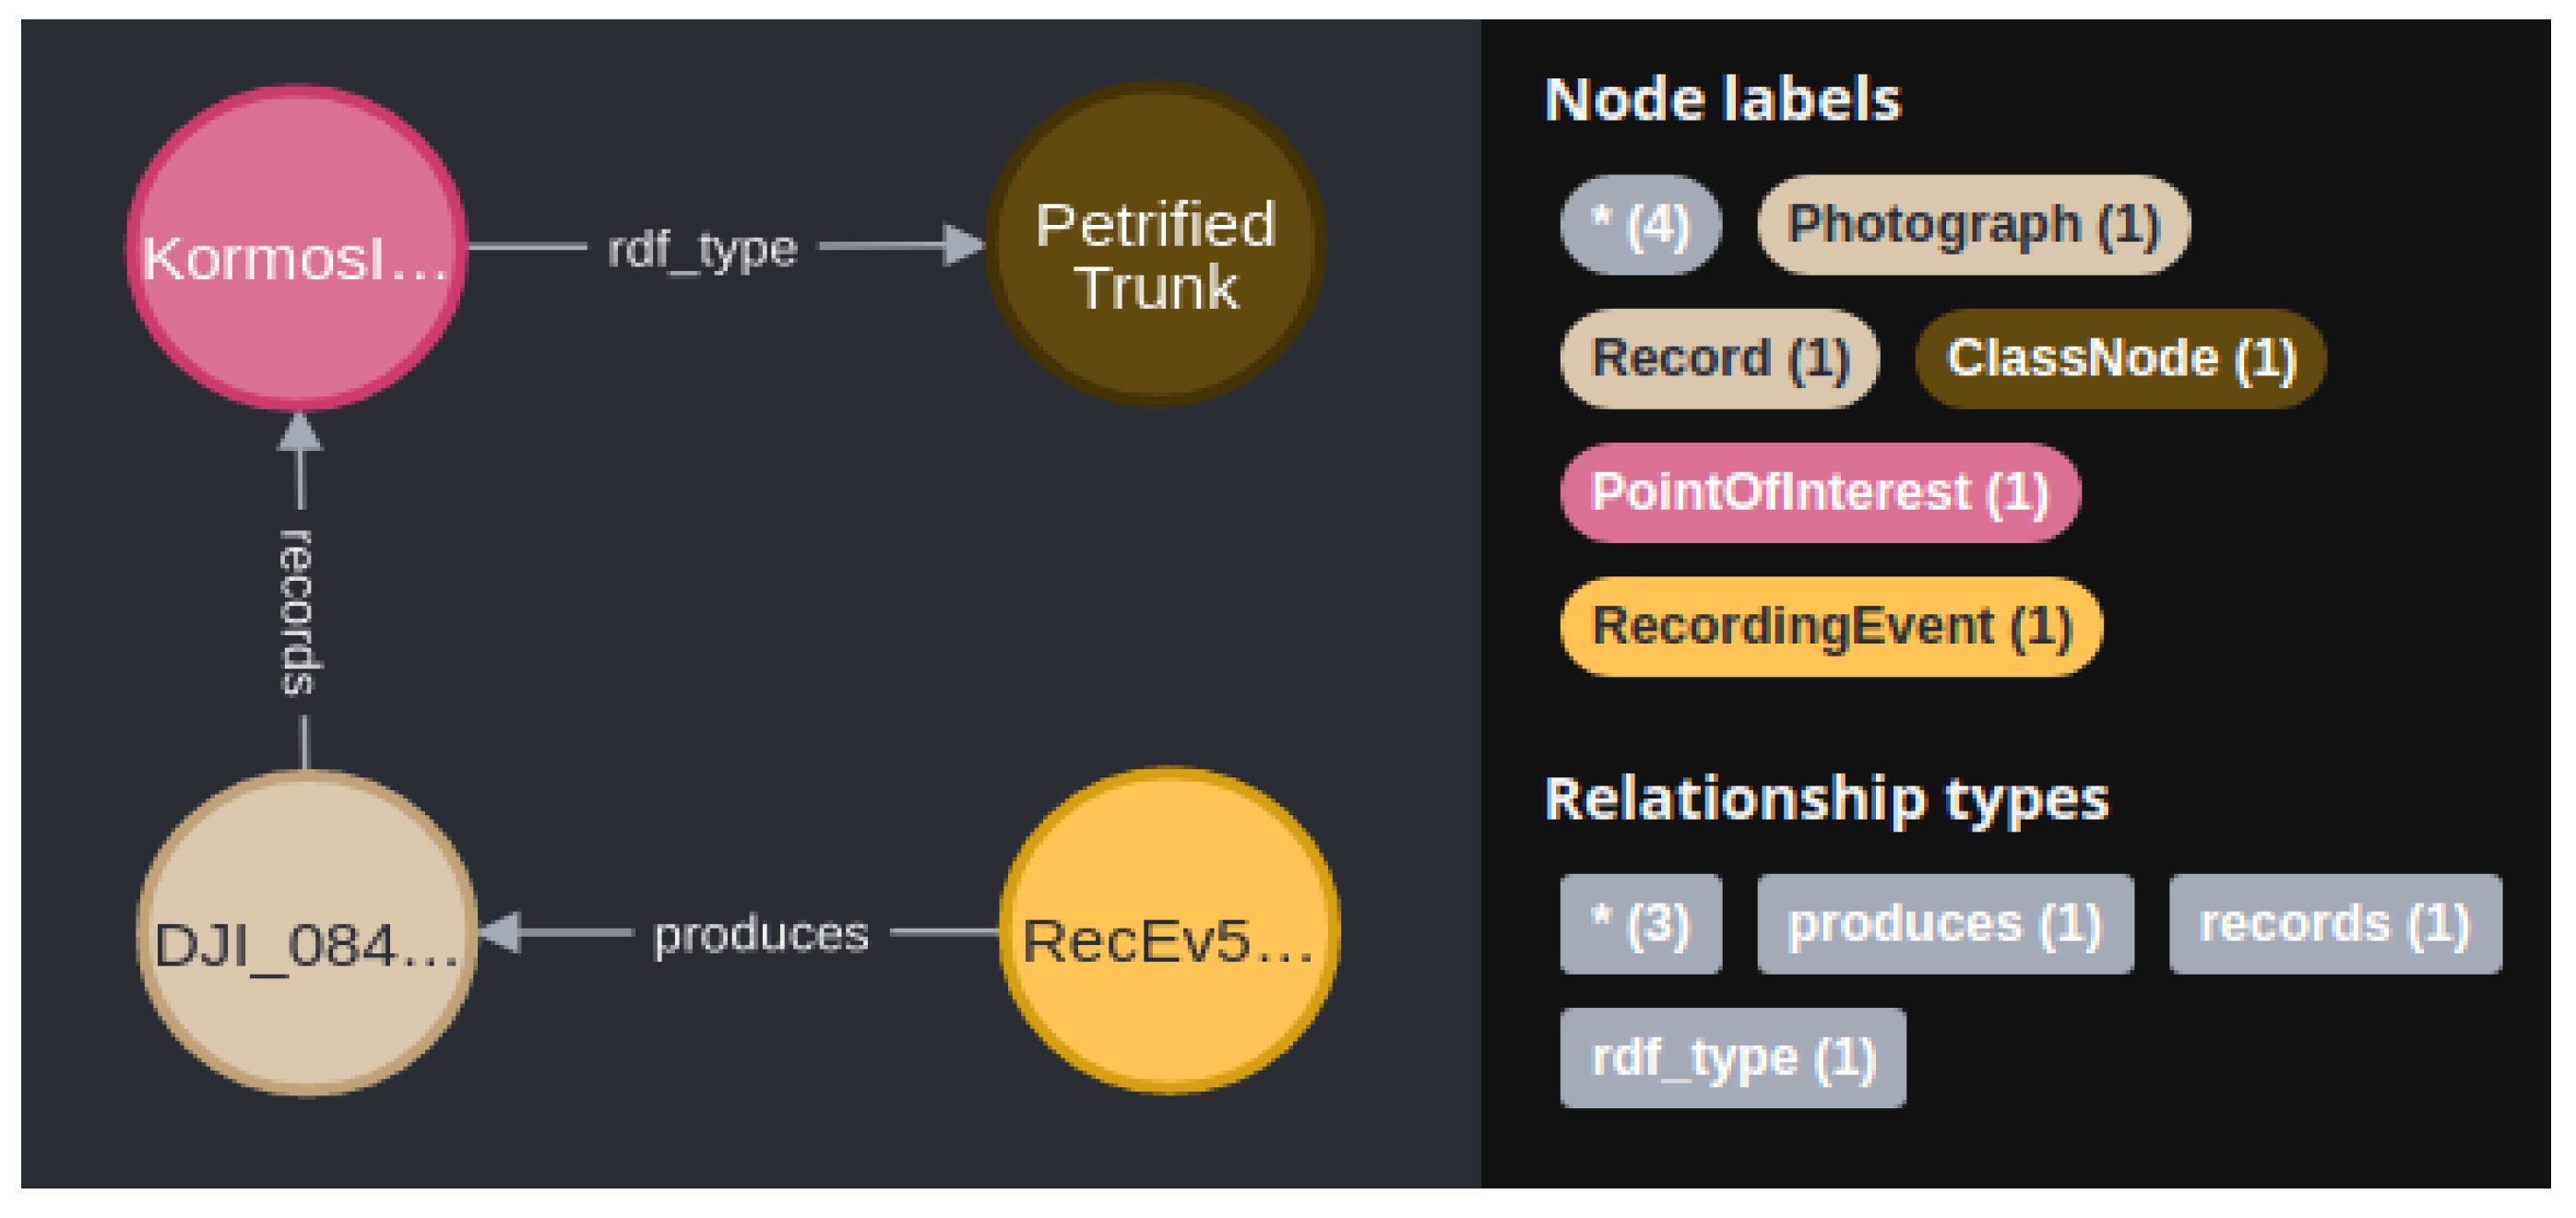Click the Record (1) label chip
This screenshot has width=2576, height=1218.
[1719, 359]
